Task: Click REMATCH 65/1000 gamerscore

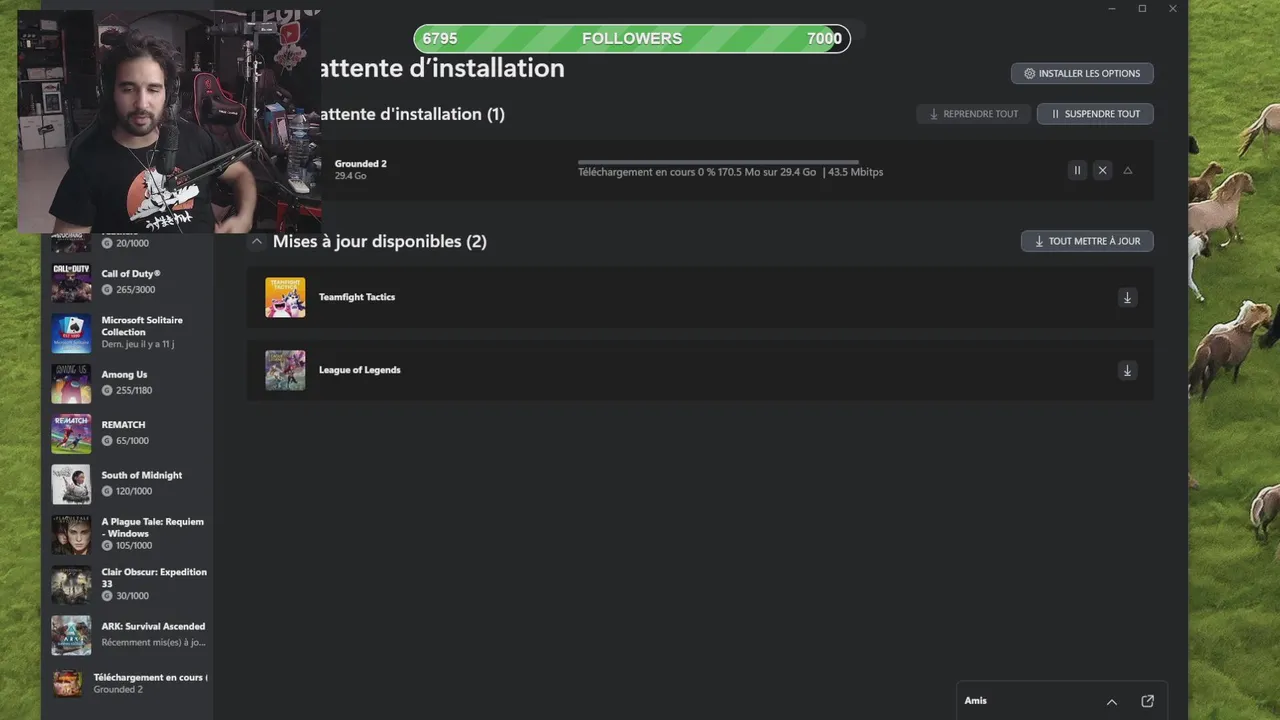Action: [x=125, y=440]
